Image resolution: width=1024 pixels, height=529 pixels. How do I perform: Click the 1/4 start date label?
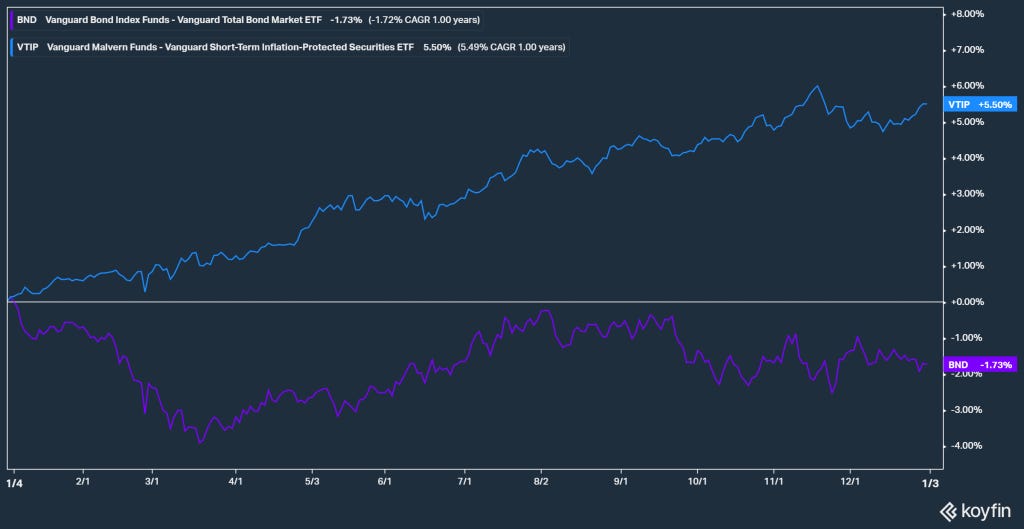pyautogui.click(x=12, y=481)
